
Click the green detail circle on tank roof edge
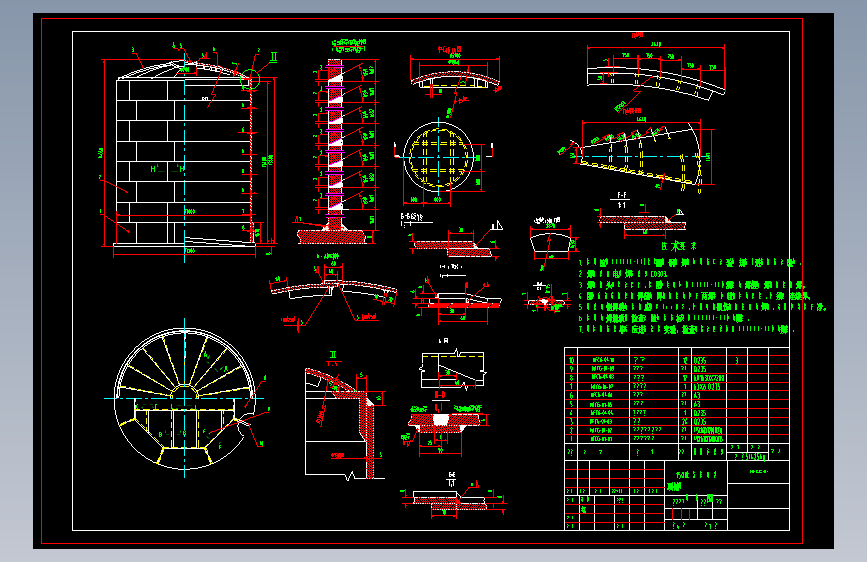(250, 79)
